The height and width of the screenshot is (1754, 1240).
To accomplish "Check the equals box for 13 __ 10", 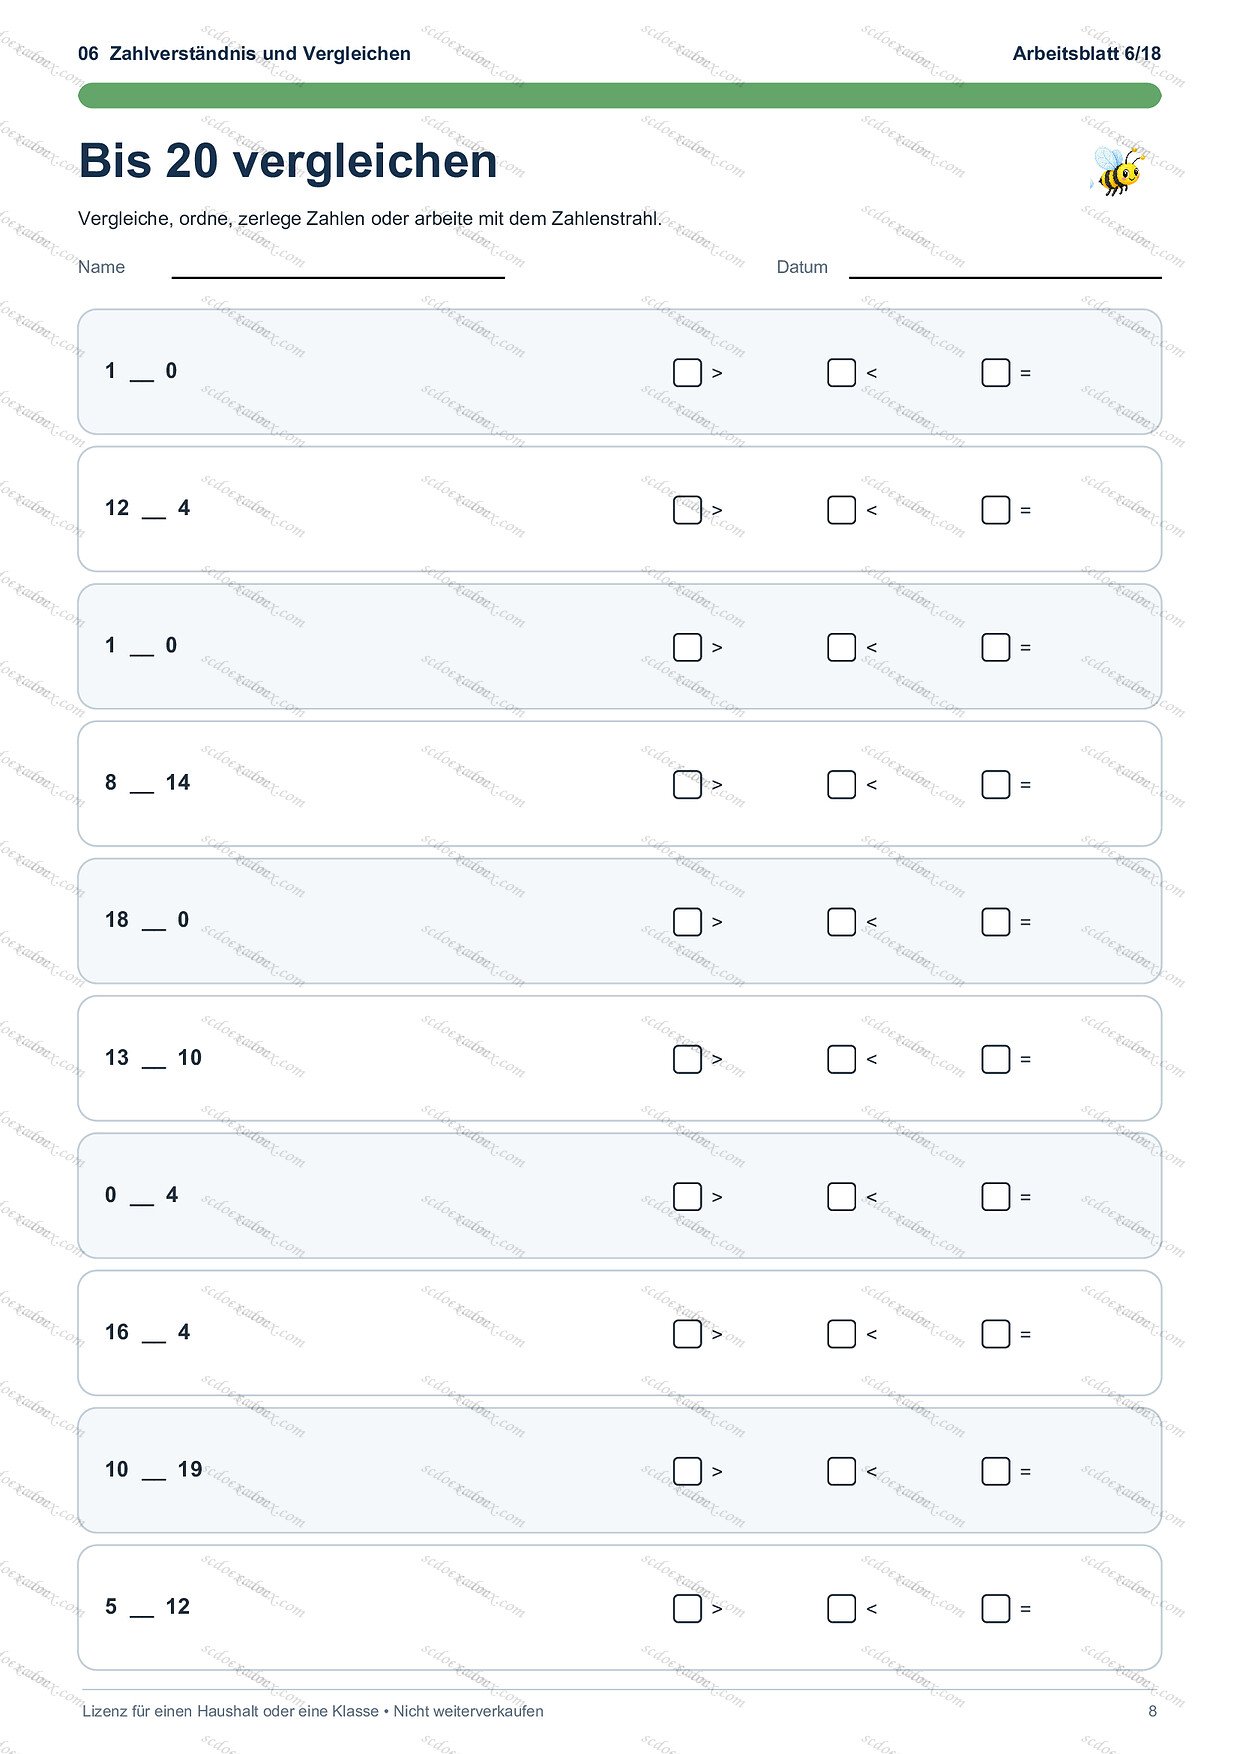I will [x=995, y=1059].
